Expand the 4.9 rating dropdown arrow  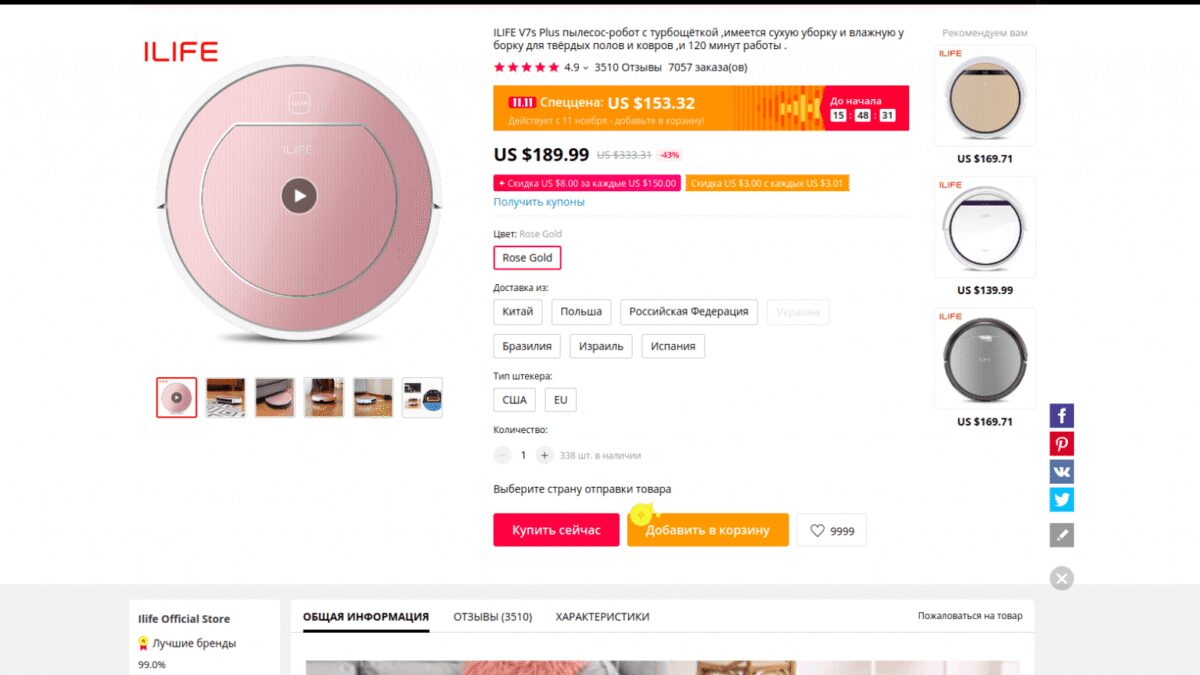(586, 68)
